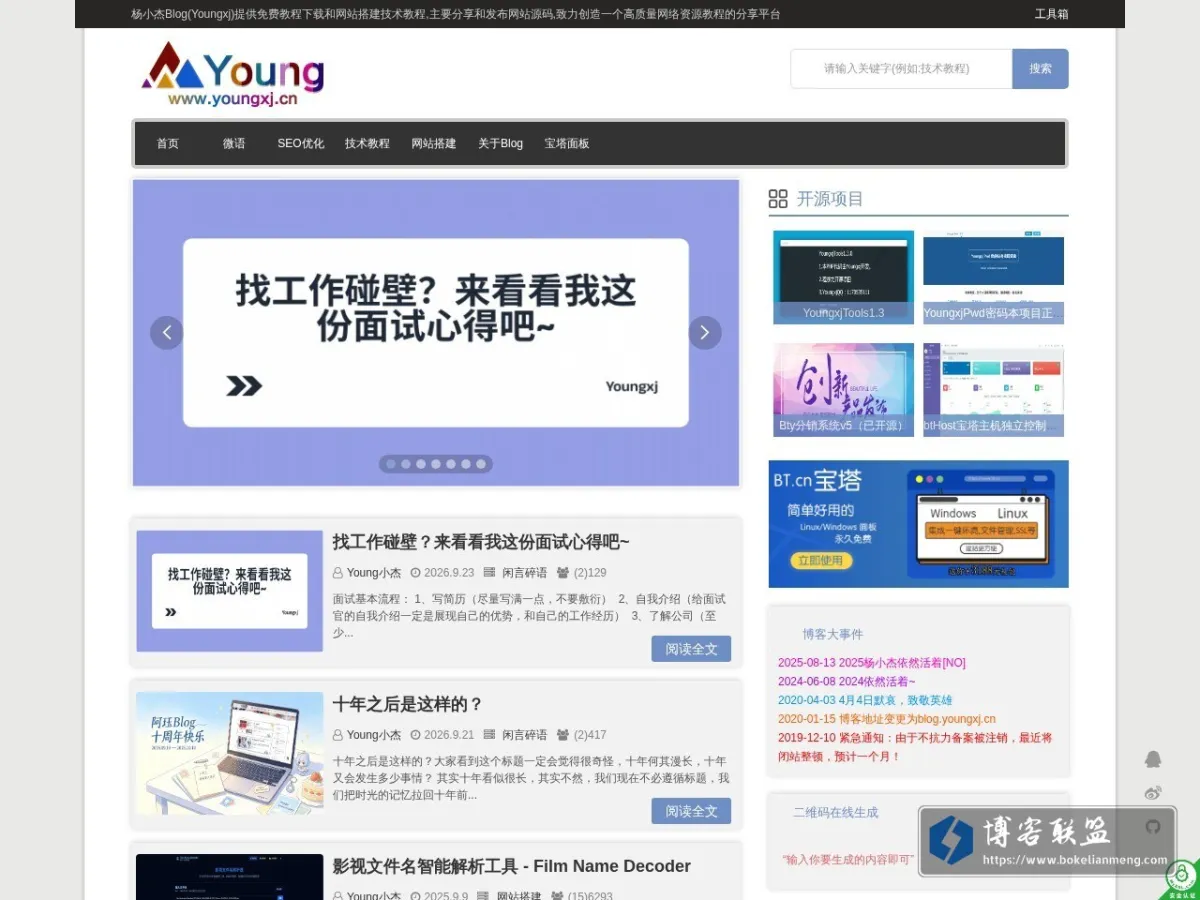Click 闲言碎语 category on 找工作碰壁 post

coord(525,573)
